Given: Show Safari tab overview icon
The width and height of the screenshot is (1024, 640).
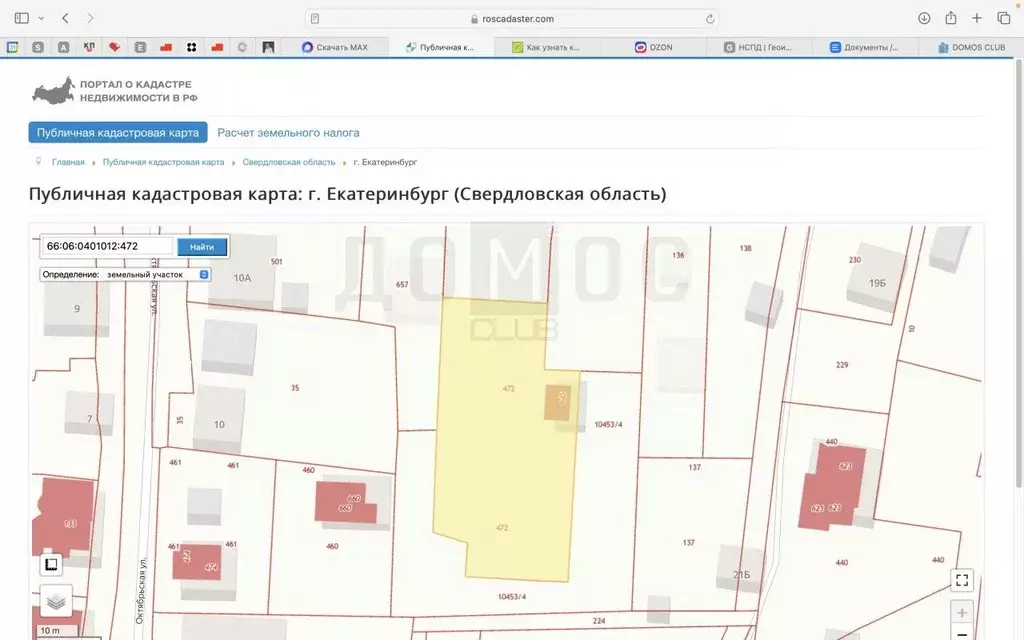Looking at the screenshot, I should pos(1003,18).
